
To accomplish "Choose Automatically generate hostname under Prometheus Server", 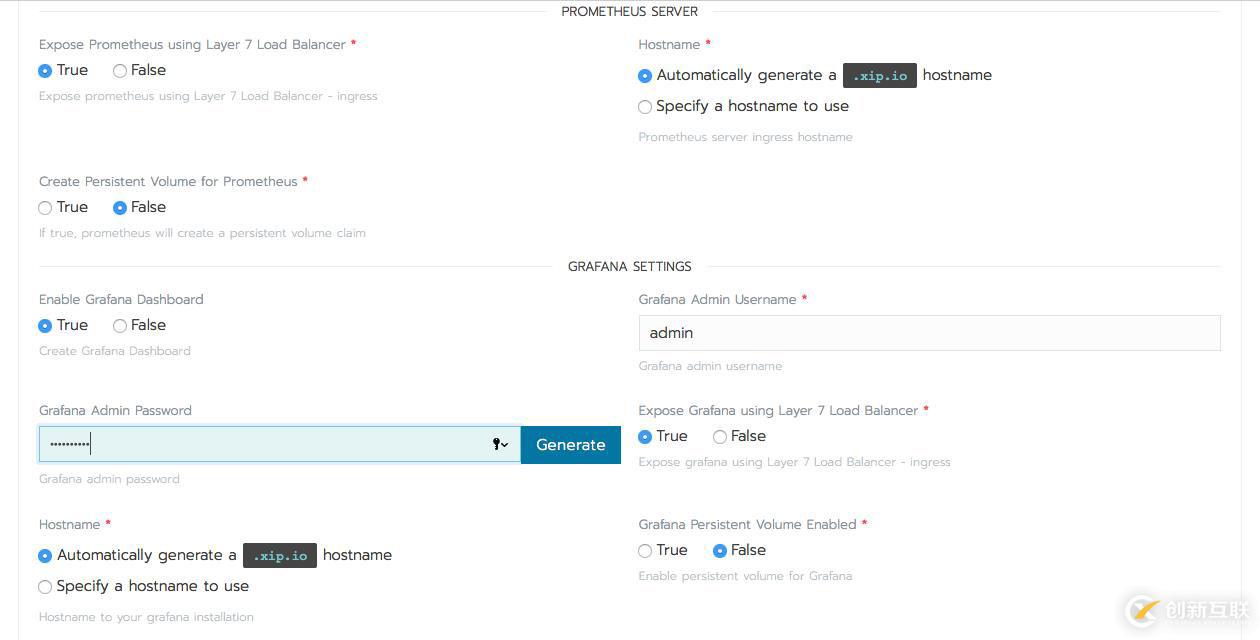I will [x=645, y=76].
